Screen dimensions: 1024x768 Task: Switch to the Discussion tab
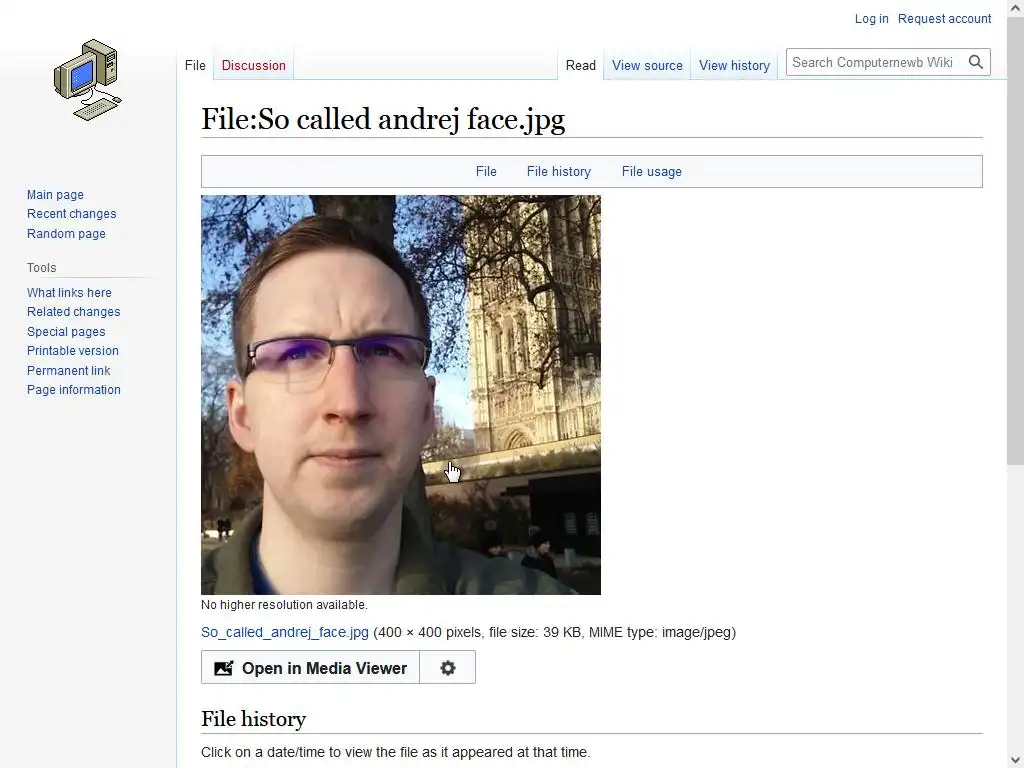253,65
